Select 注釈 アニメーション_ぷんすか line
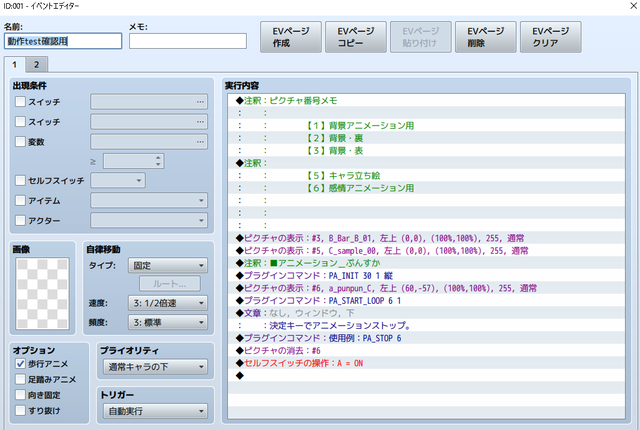The width and height of the screenshot is (640, 430). (426, 263)
